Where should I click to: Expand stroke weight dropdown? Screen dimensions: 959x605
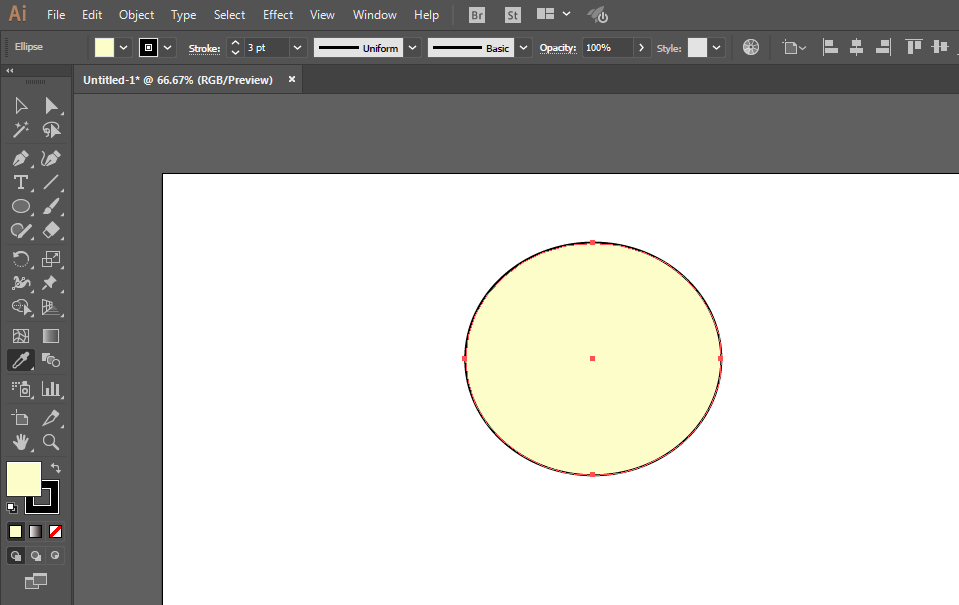(x=297, y=48)
